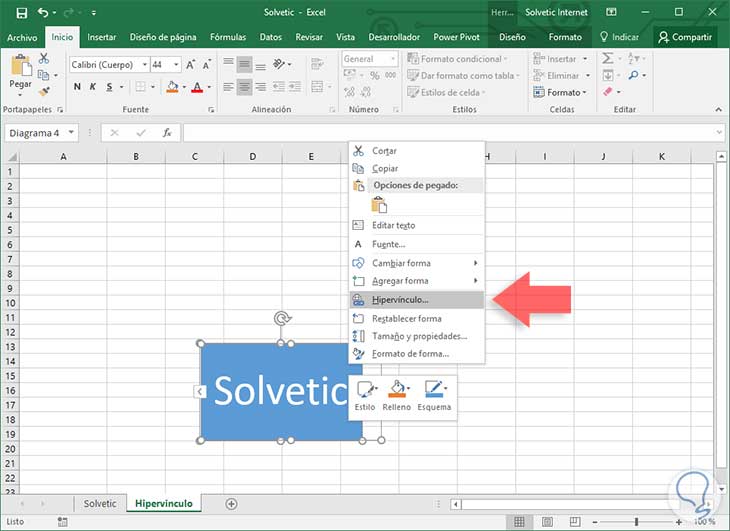Click the insert function fx icon

pos(167,133)
